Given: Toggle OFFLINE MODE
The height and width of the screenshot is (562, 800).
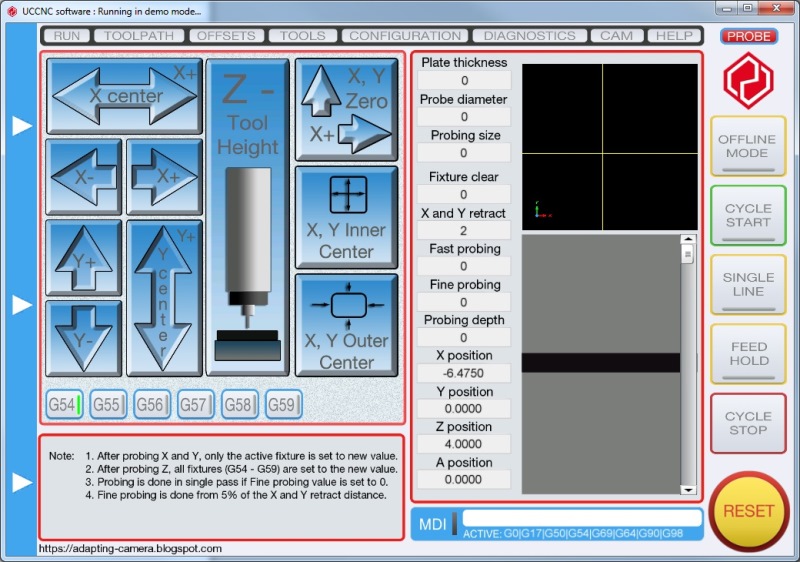Looking at the screenshot, I should tap(747, 146).
